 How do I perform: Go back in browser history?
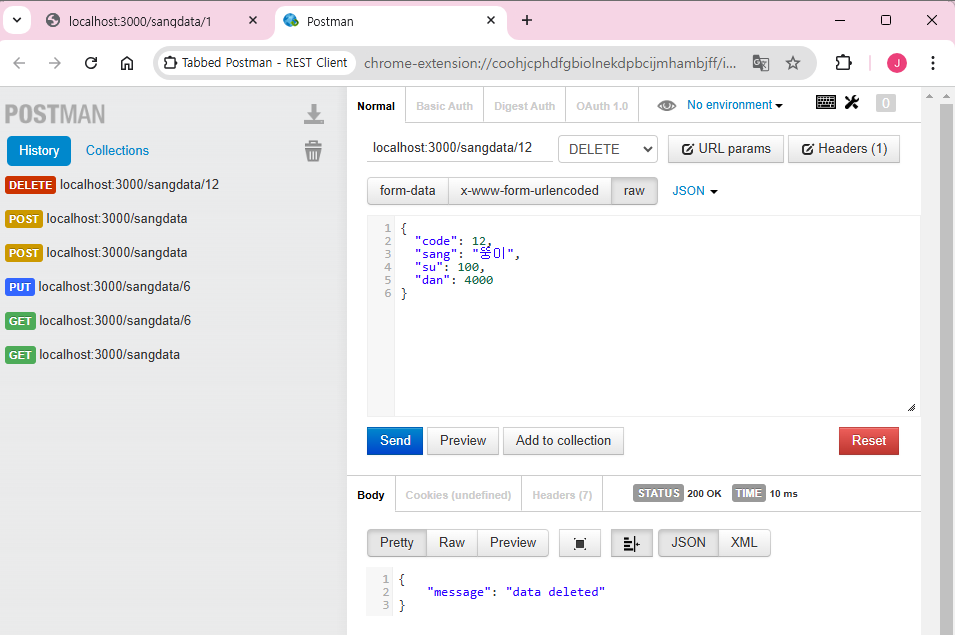(x=19, y=63)
